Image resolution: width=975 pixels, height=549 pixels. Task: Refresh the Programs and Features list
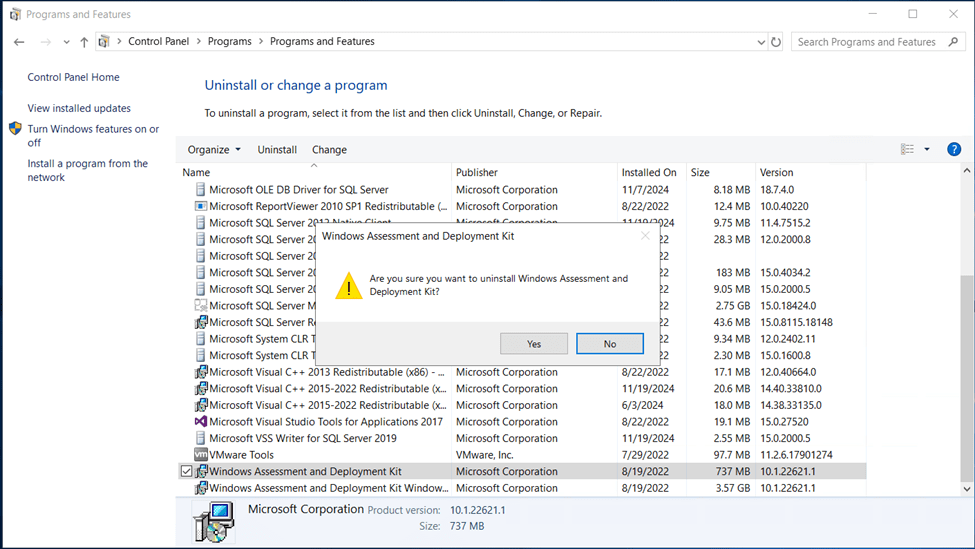[x=776, y=42]
